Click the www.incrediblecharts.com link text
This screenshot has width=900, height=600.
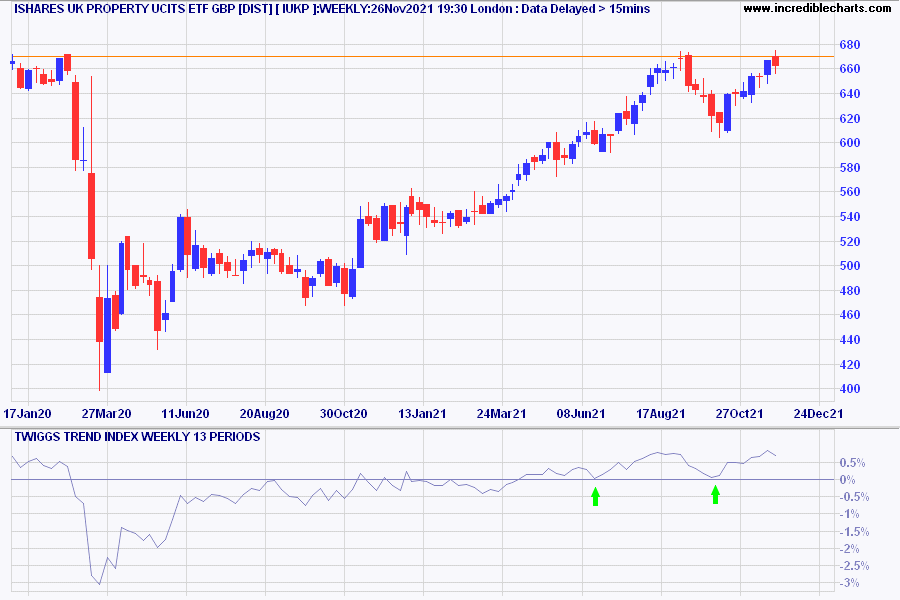(x=817, y=8)
